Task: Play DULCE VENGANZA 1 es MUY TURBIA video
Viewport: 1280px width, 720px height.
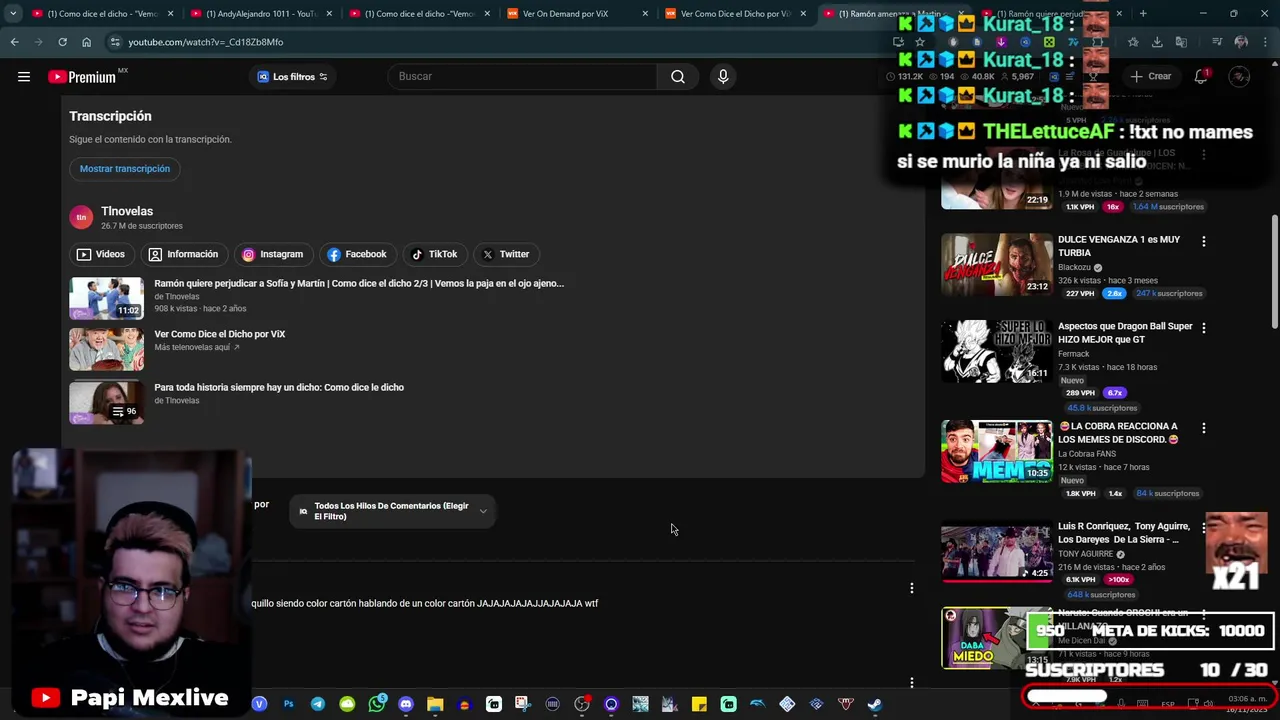Action: tap(997, 264)
